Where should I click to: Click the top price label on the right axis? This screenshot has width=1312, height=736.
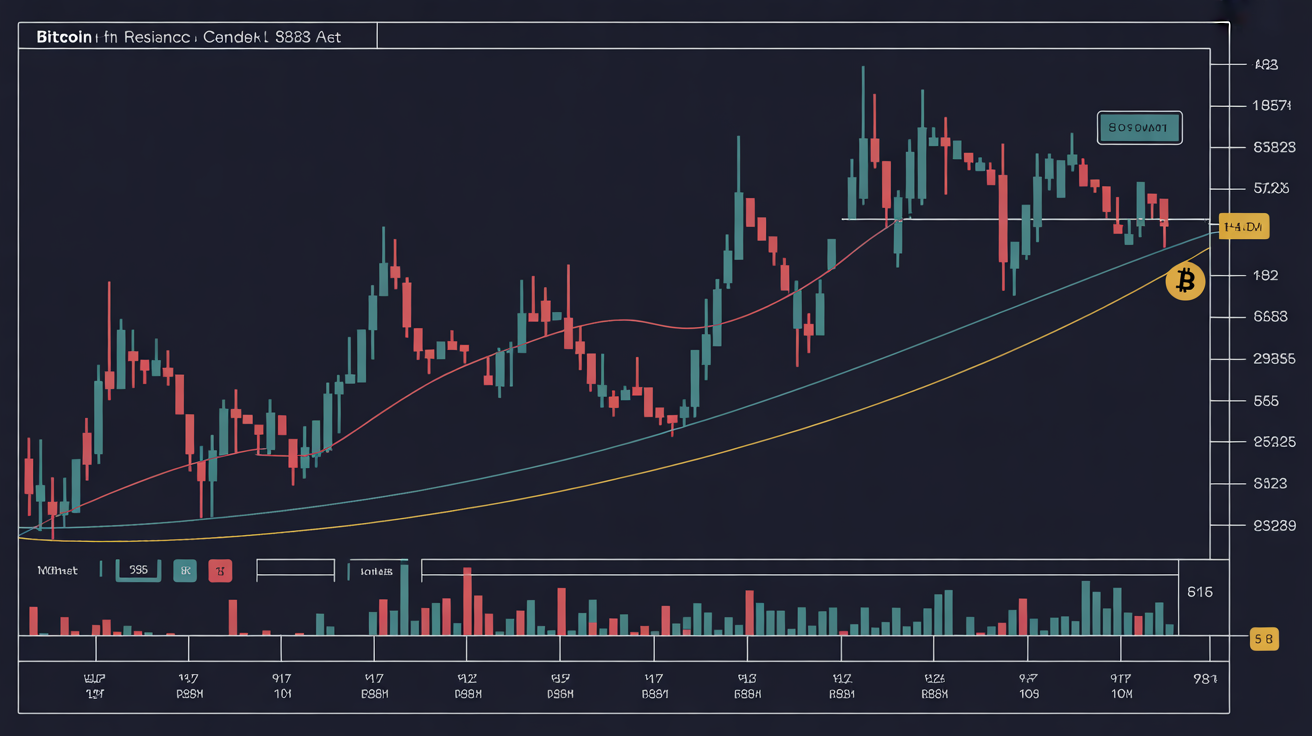pyautogui.click(x=1266, y=64)
